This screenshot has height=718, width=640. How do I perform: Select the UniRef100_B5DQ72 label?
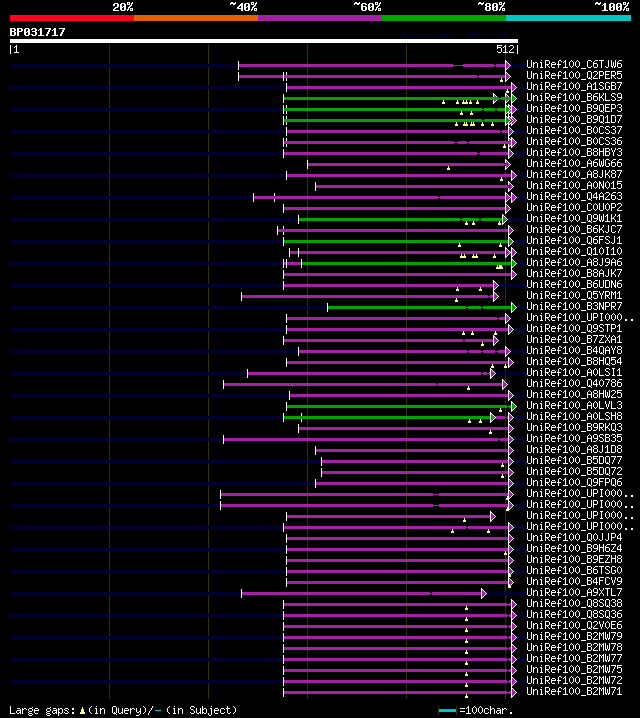(574, 471)
